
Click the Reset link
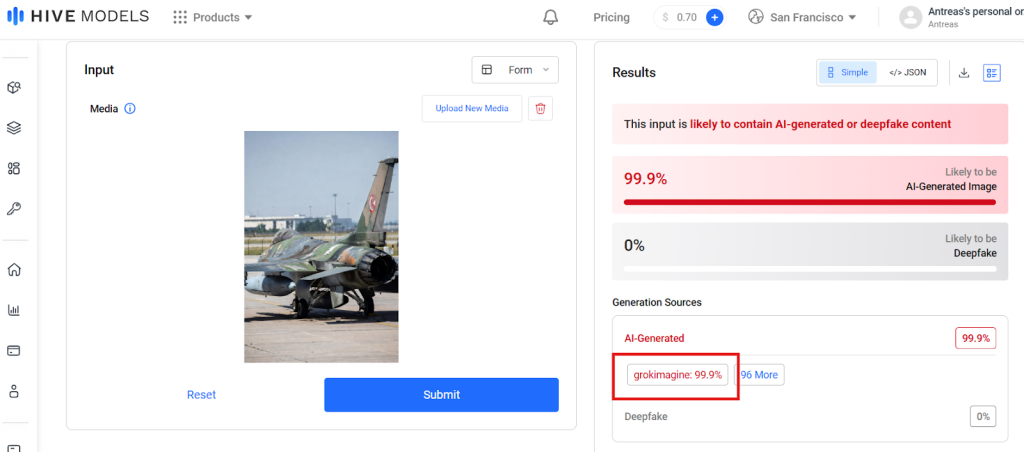coord(201,394)
